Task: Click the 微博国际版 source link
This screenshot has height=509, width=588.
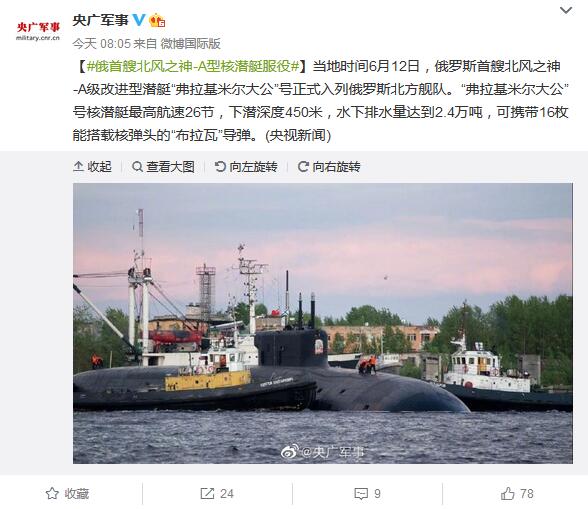Action: click(190, 44)
